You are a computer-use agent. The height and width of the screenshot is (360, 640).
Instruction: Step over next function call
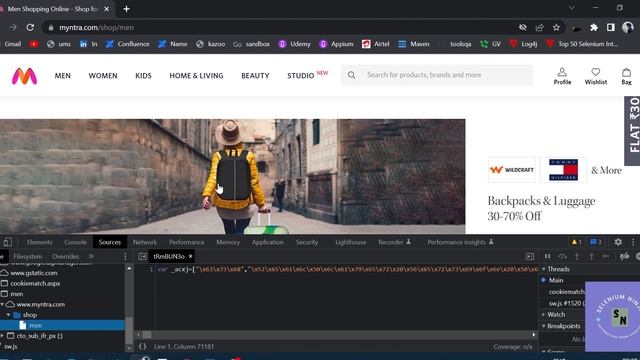(562, 256)
